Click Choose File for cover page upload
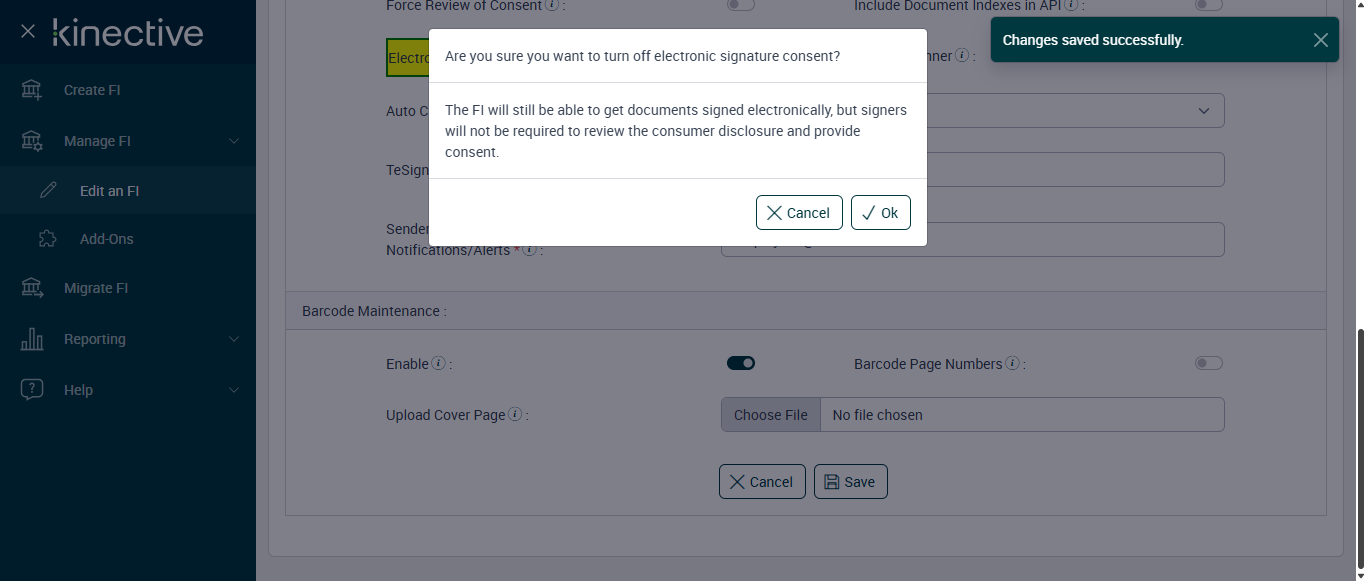Screen dimensions: 1366x581 coord(770,415)
